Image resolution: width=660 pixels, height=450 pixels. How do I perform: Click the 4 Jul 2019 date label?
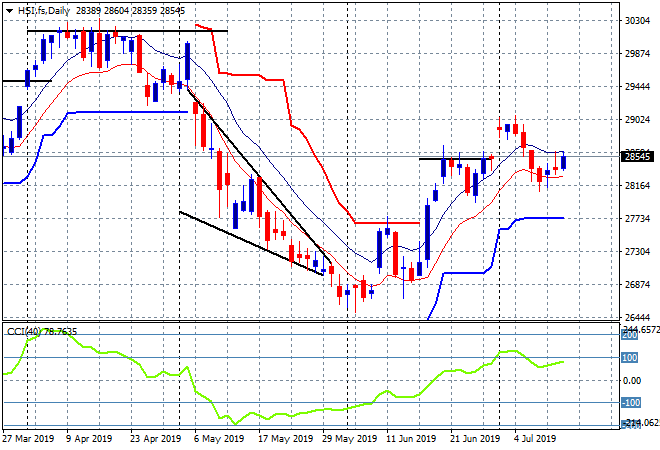pos(535,439)
